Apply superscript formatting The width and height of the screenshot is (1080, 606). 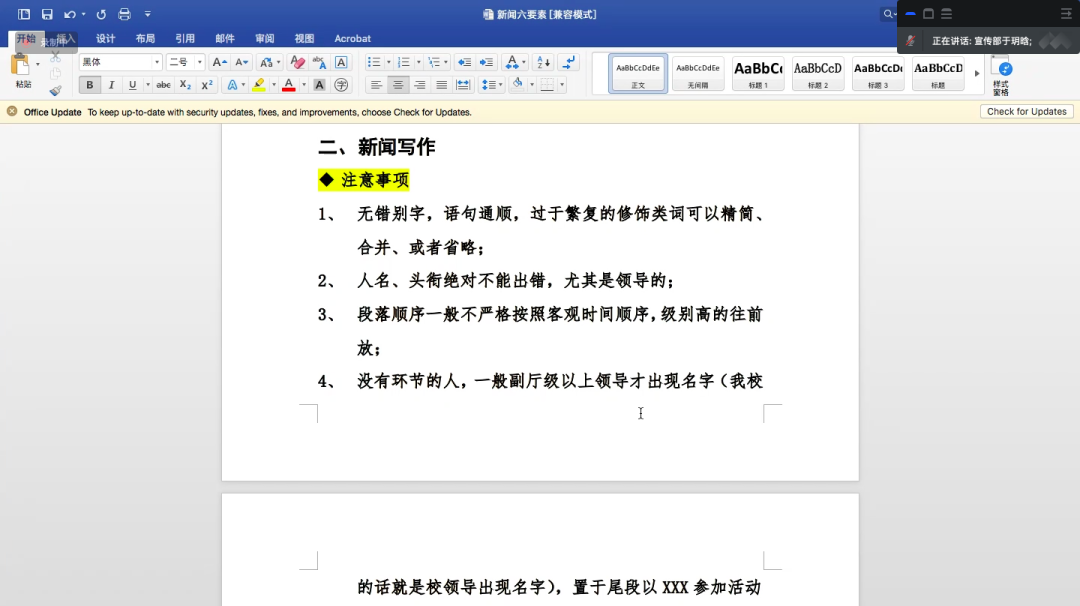coord(207,85)
